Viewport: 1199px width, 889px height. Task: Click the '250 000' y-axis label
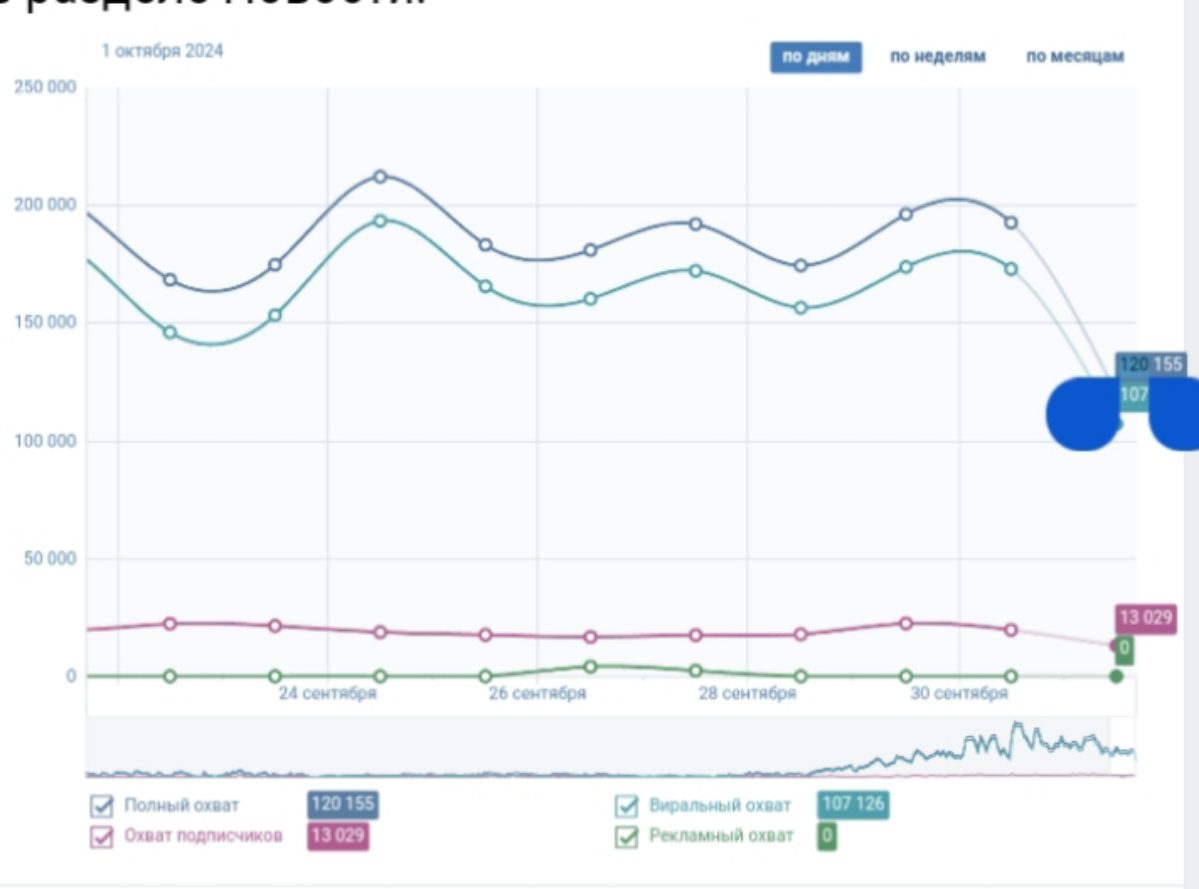point(45,87)
